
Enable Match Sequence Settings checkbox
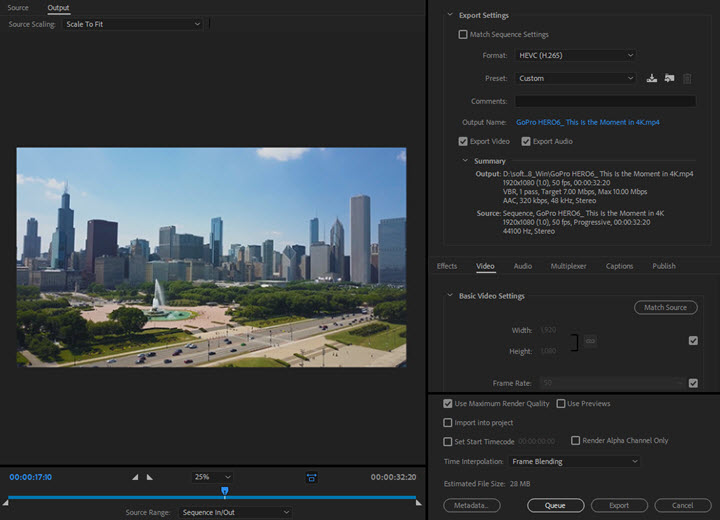(463, 35)
